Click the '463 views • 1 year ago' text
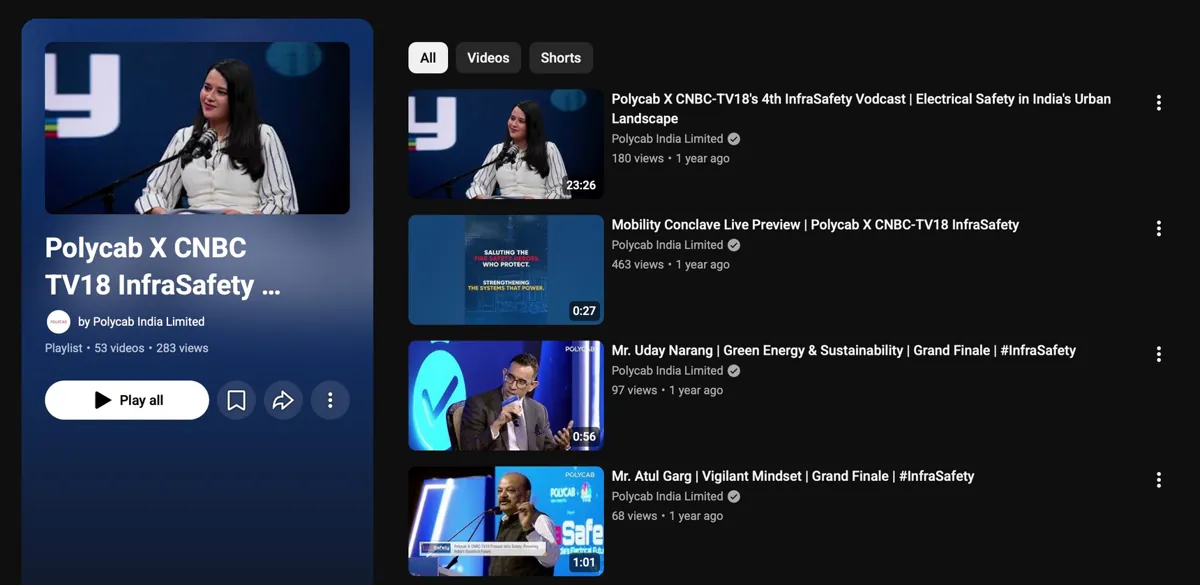1200x585 pixels. point(671,265)
